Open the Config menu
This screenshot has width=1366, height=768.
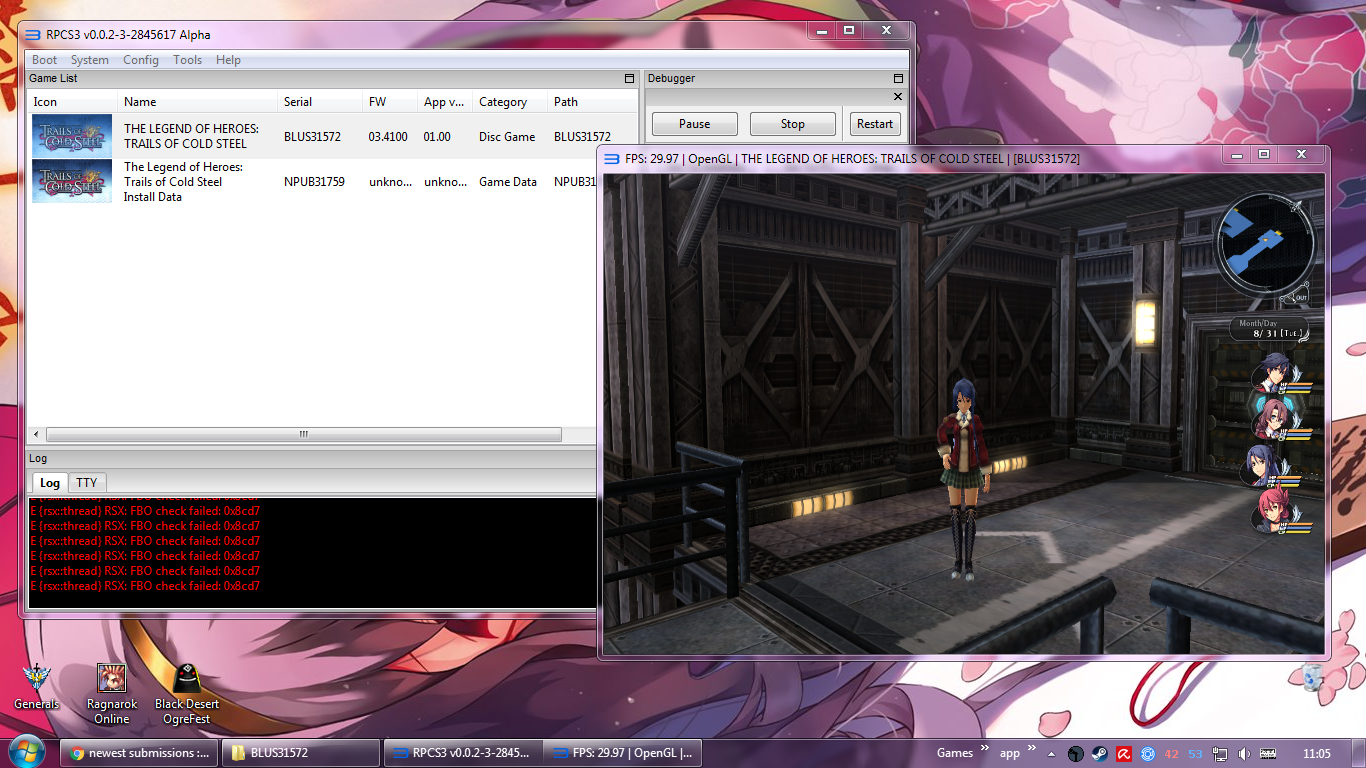tap(140, 60)
